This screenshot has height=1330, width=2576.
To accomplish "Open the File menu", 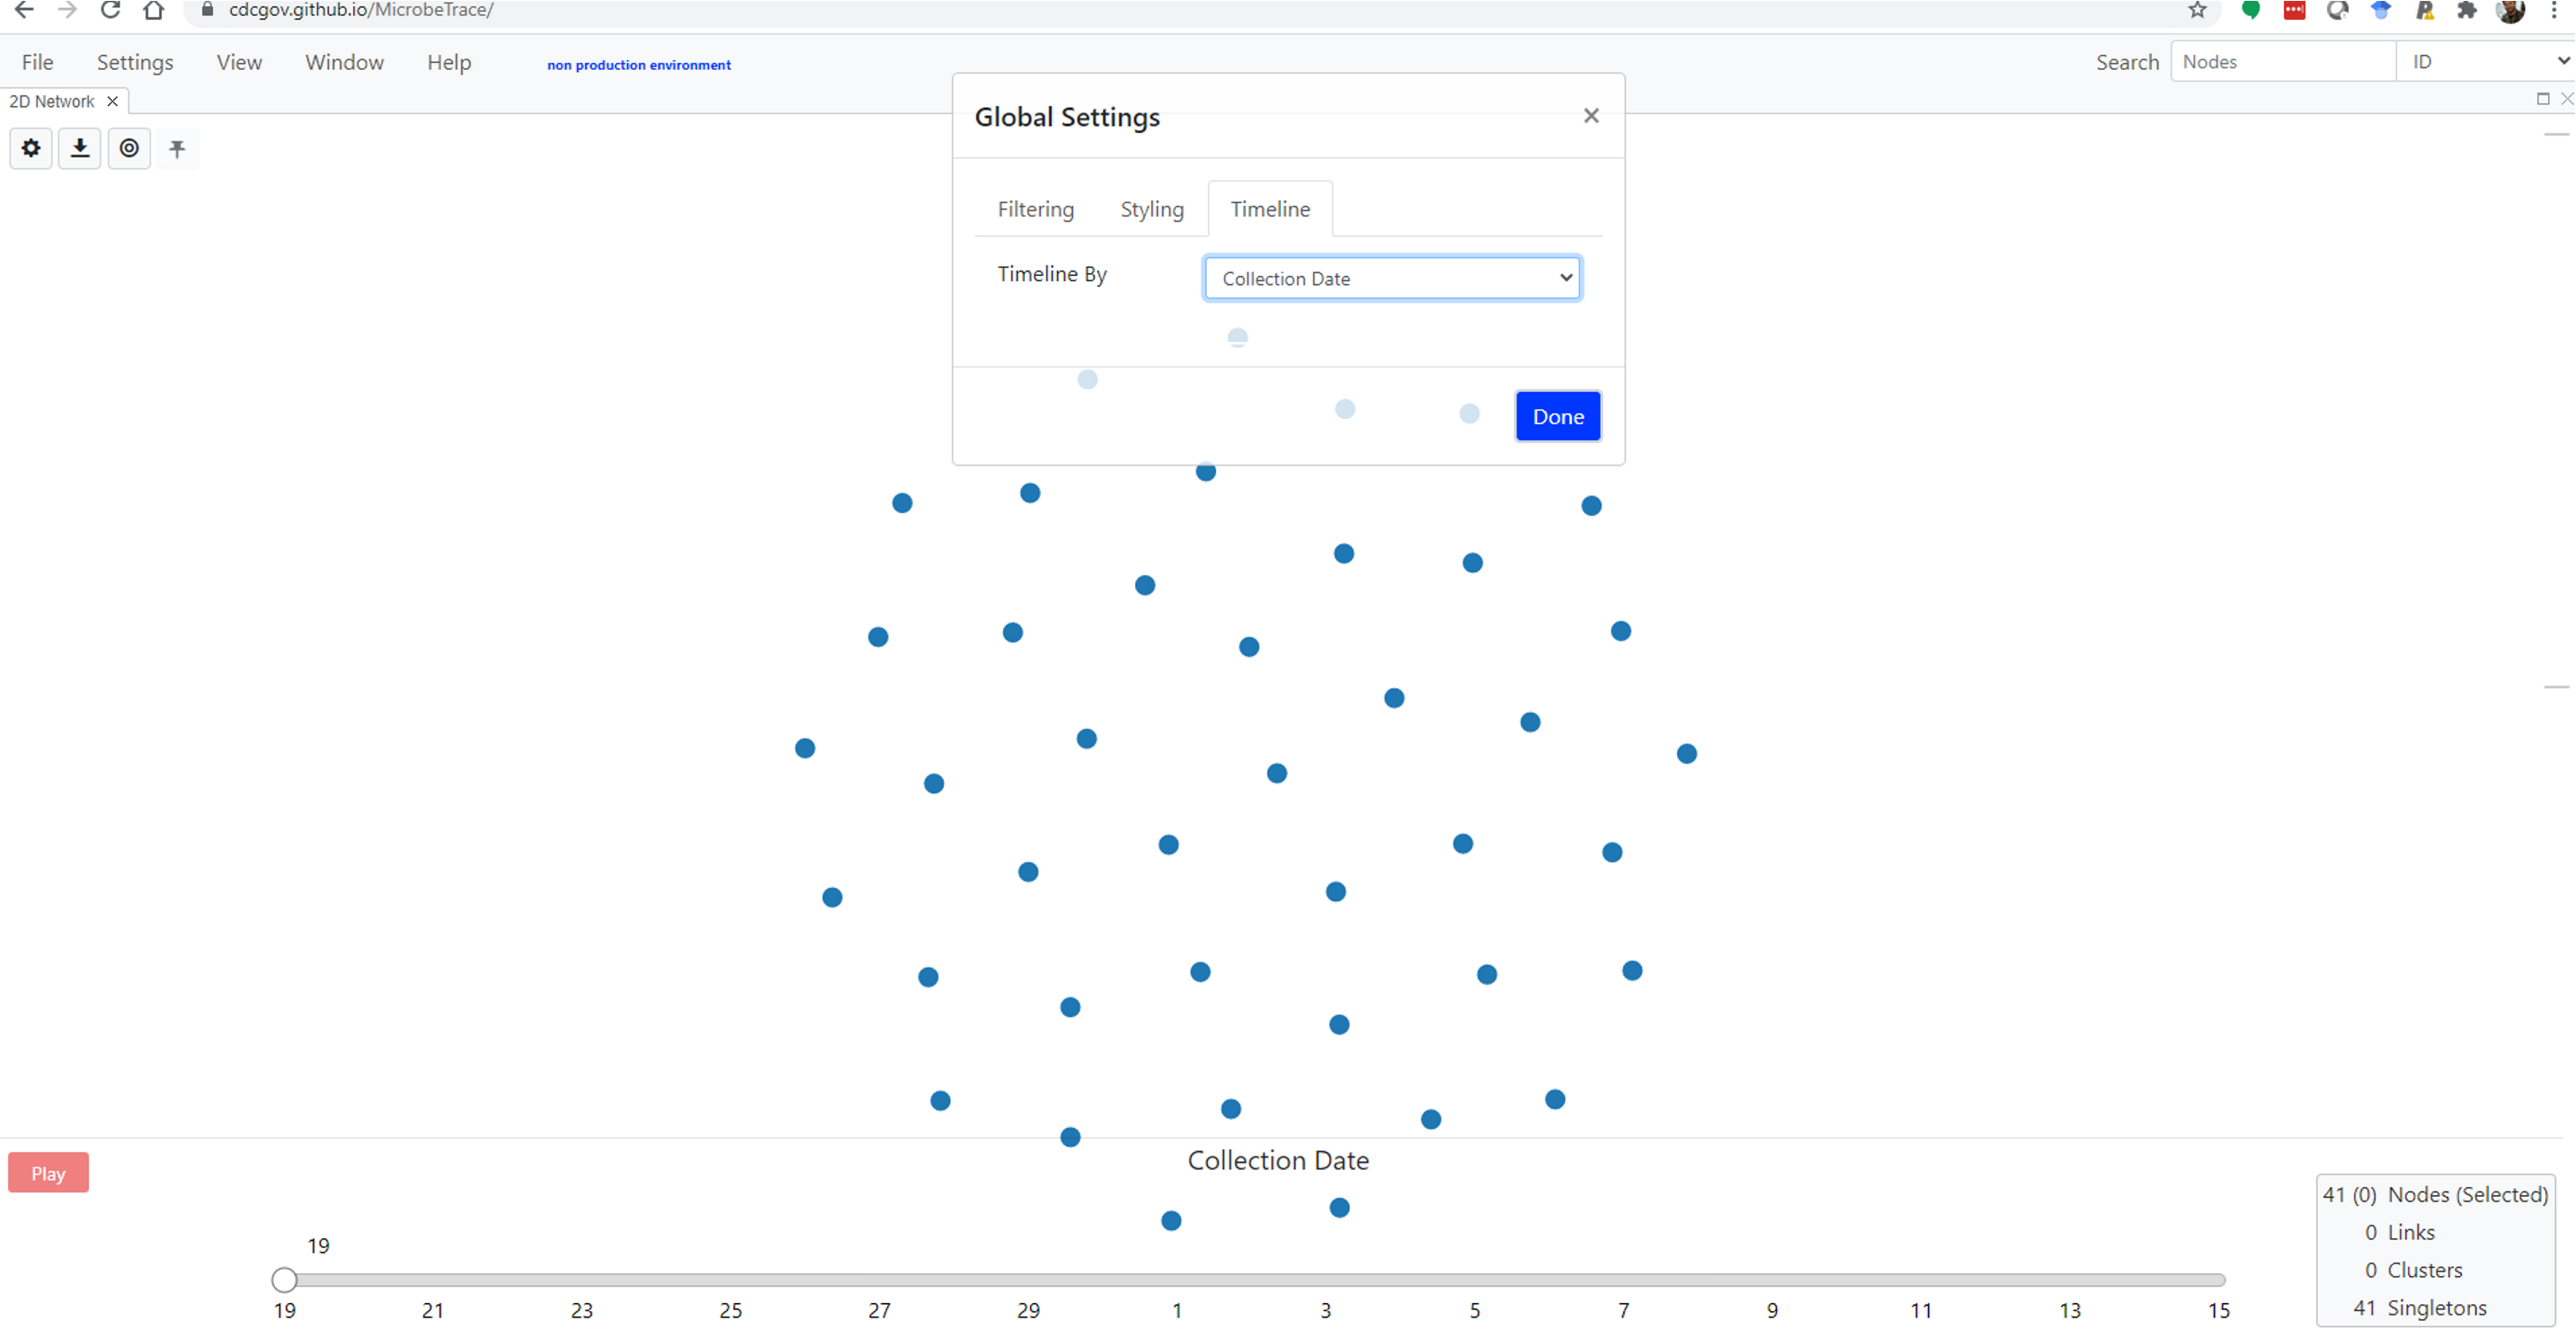I will point(37,61).
